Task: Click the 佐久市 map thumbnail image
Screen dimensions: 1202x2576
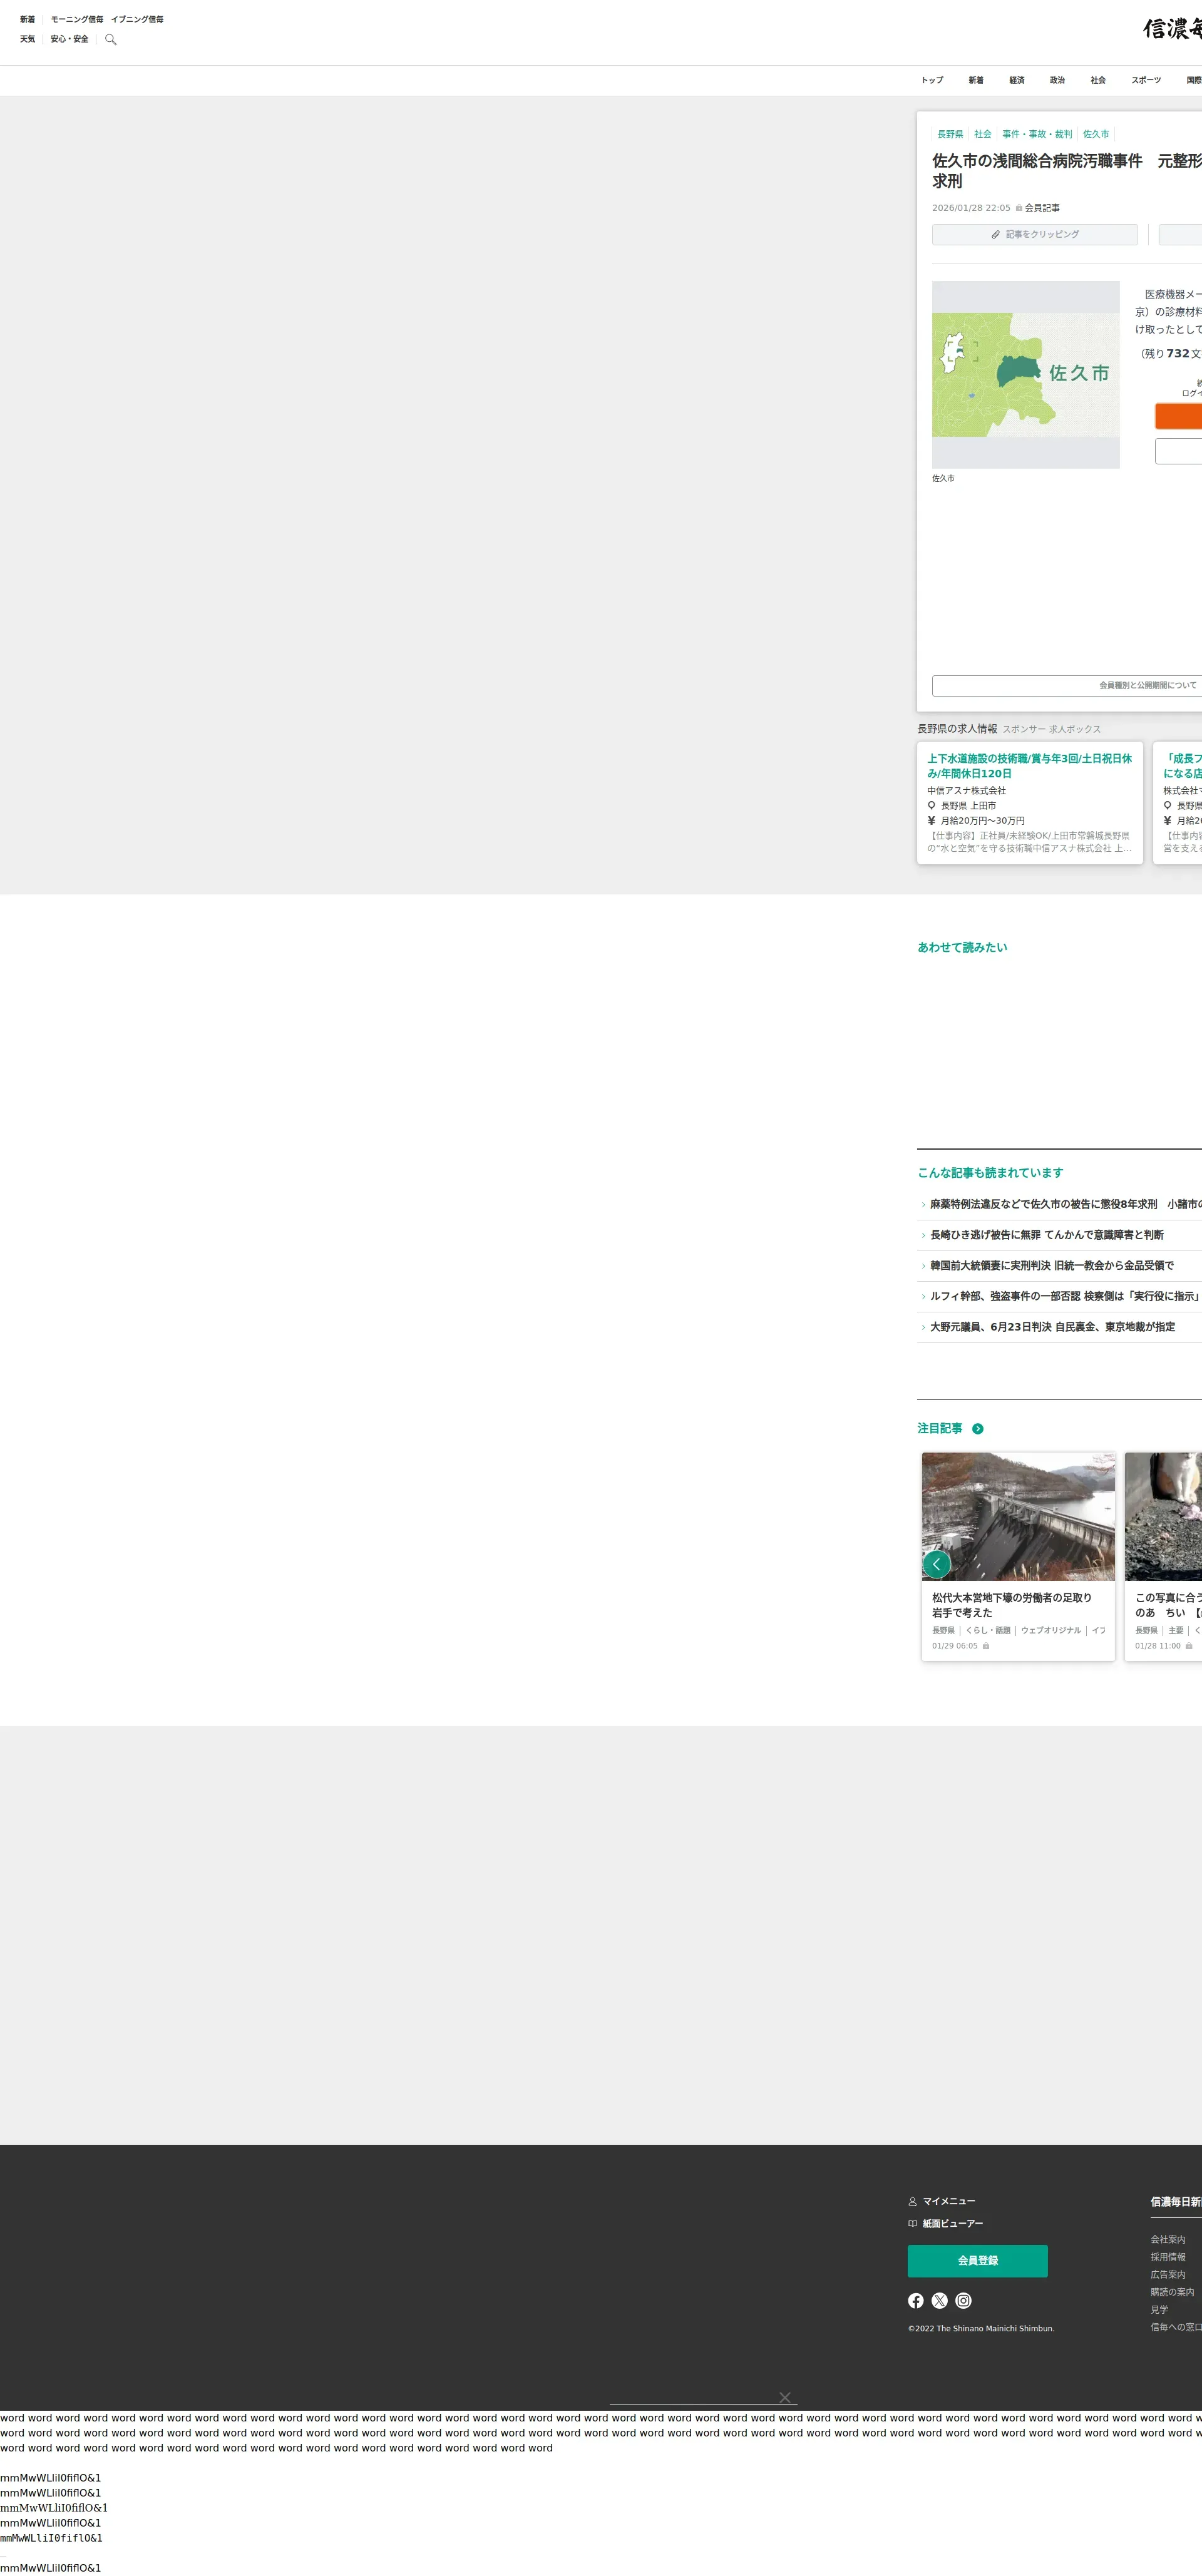Action: [1025, 374]
